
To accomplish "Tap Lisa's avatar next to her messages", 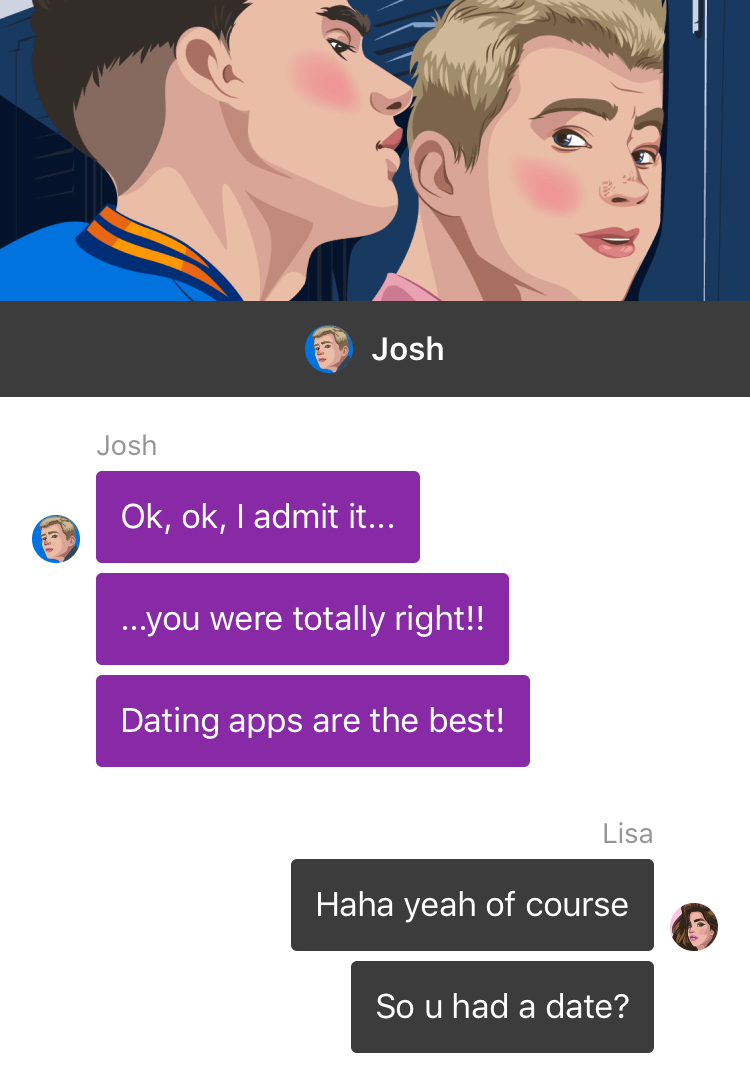I will tap(694, 927).
